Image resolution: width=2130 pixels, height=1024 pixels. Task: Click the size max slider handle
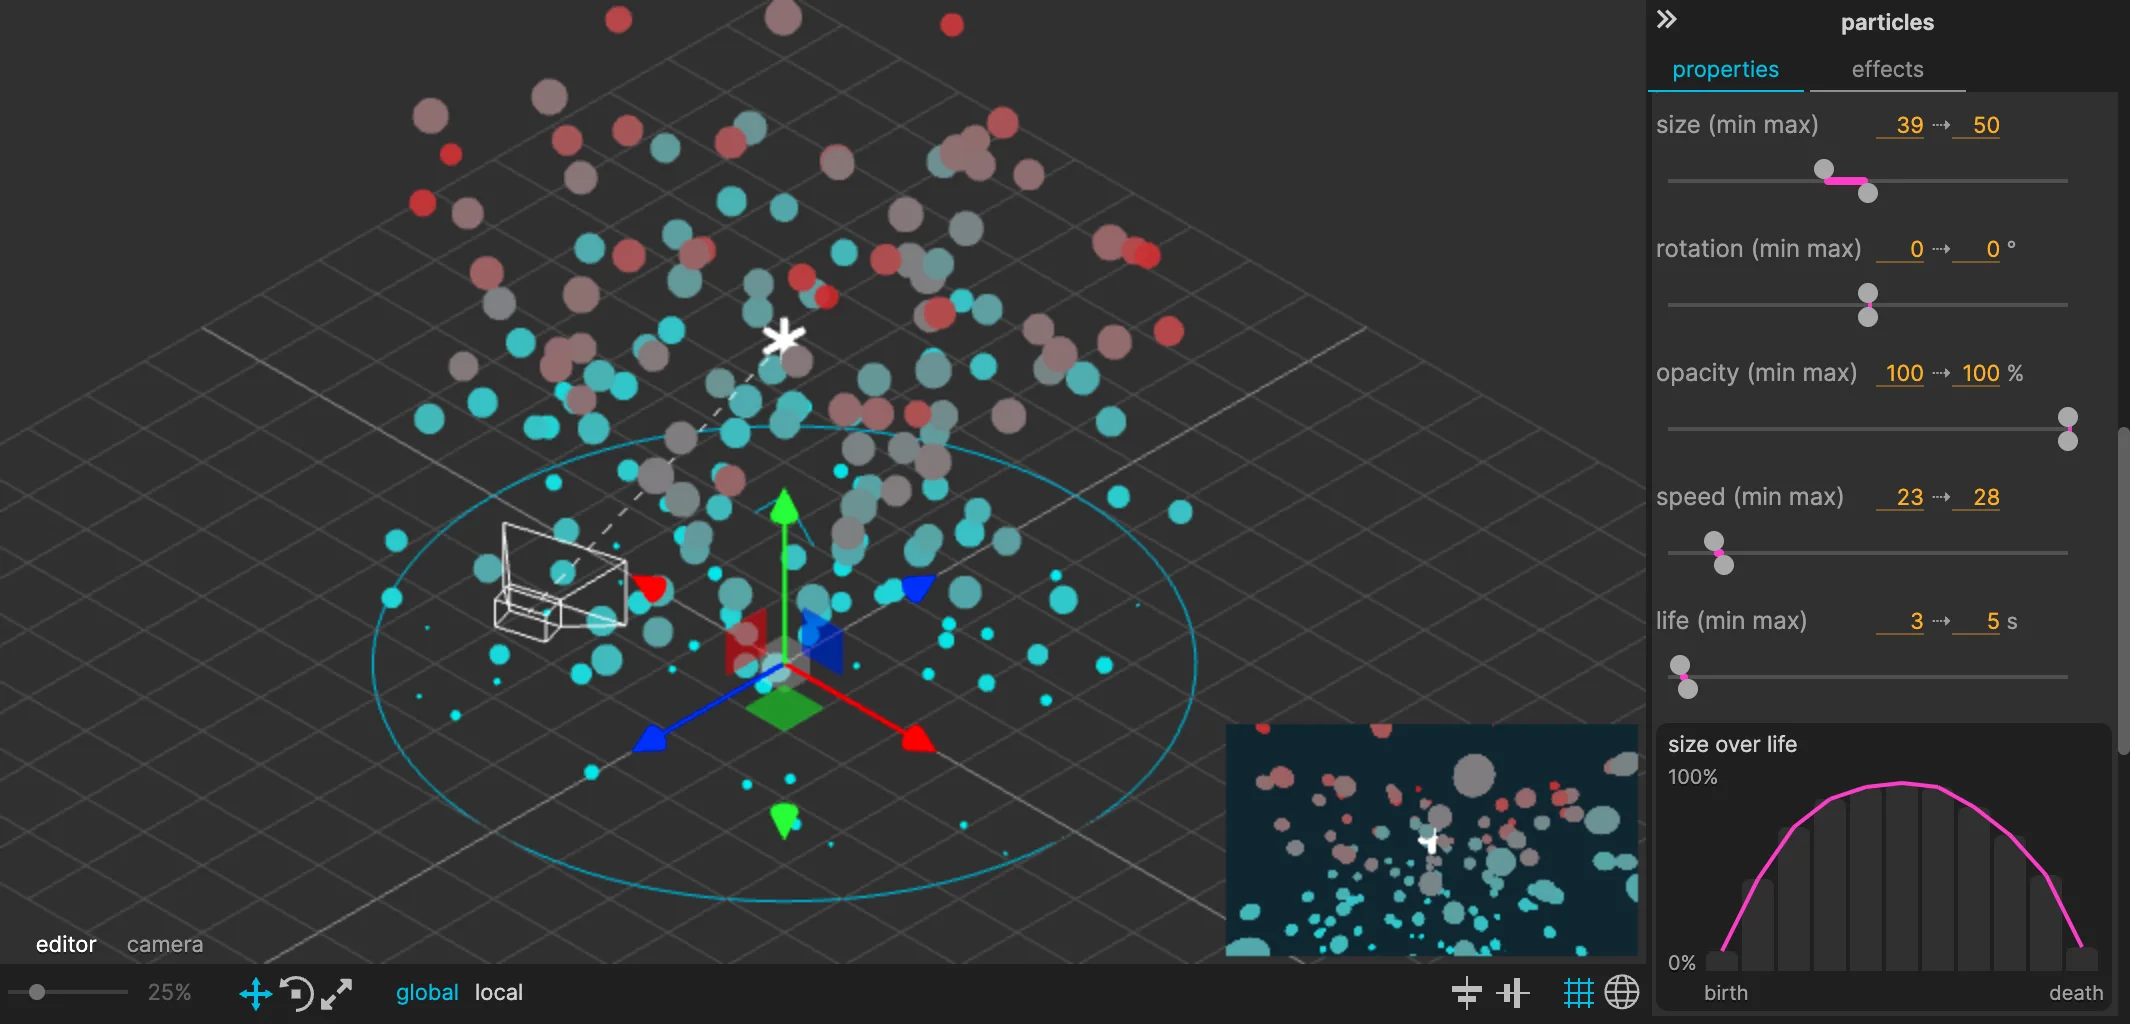tap(1867, 193)
